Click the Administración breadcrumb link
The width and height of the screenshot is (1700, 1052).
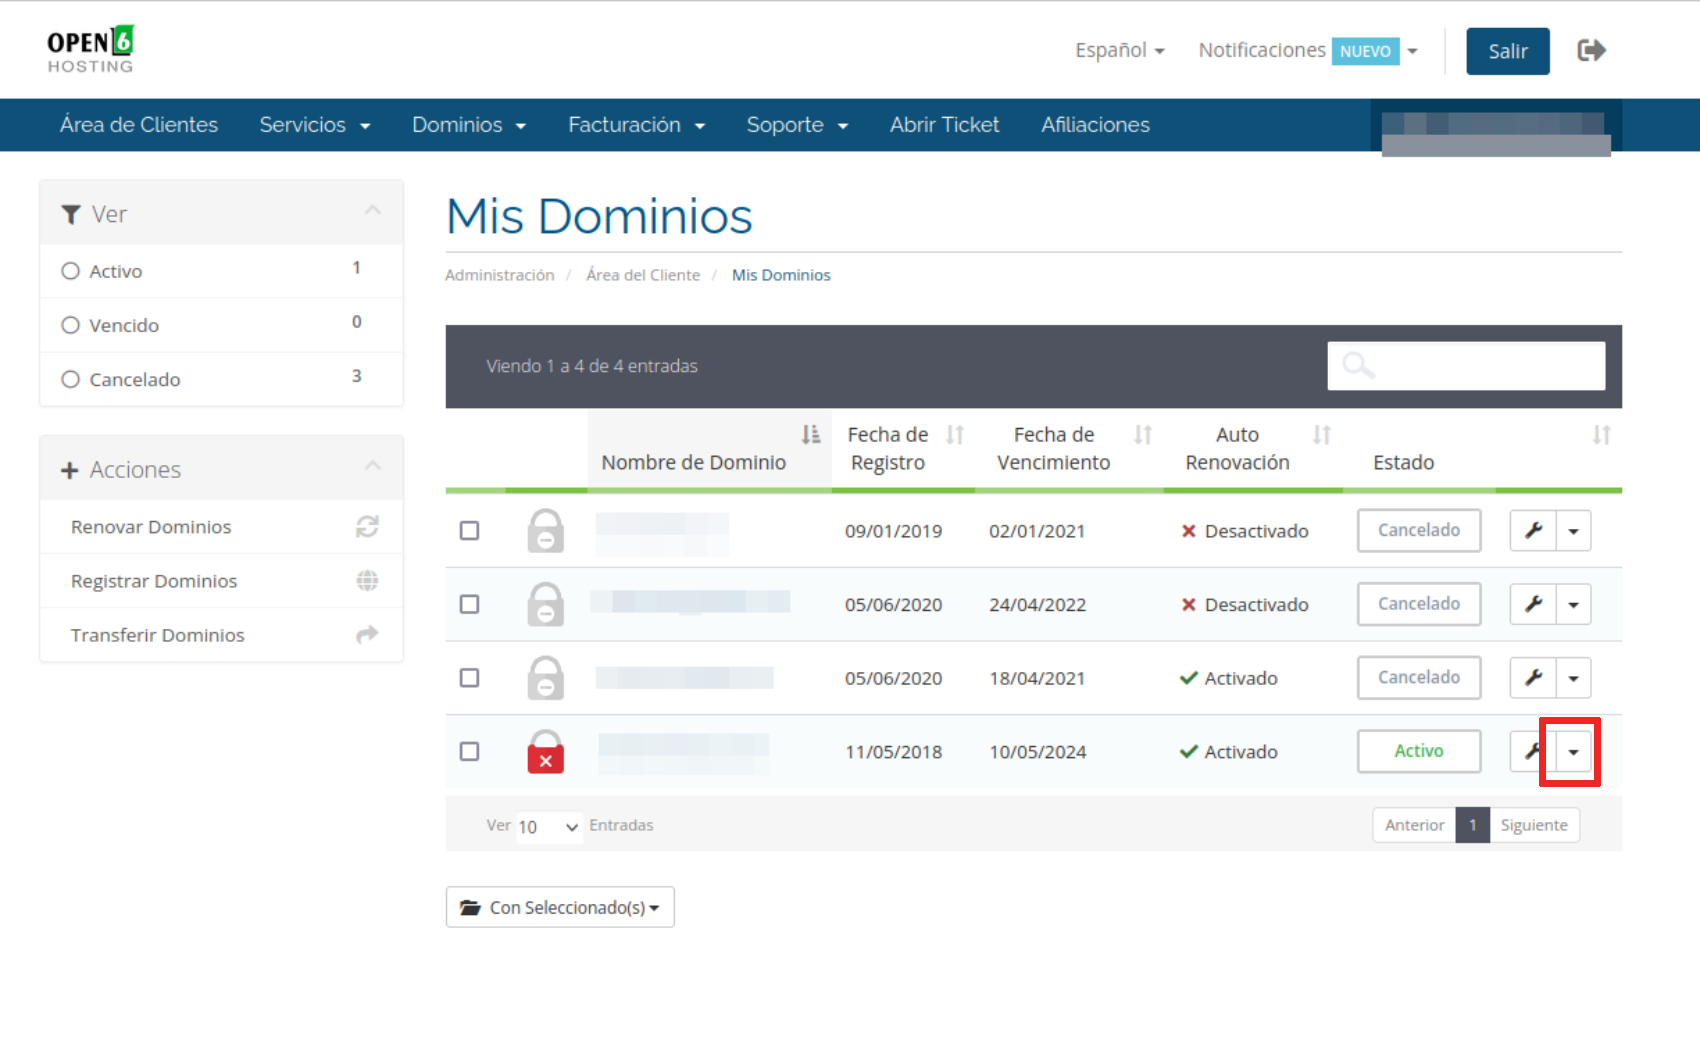tap(500, 275)
